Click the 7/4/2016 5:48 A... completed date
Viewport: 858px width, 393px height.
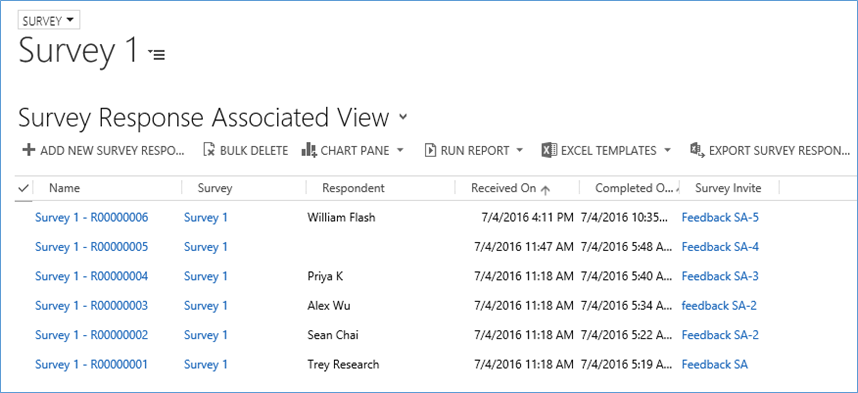pos(627,247)
